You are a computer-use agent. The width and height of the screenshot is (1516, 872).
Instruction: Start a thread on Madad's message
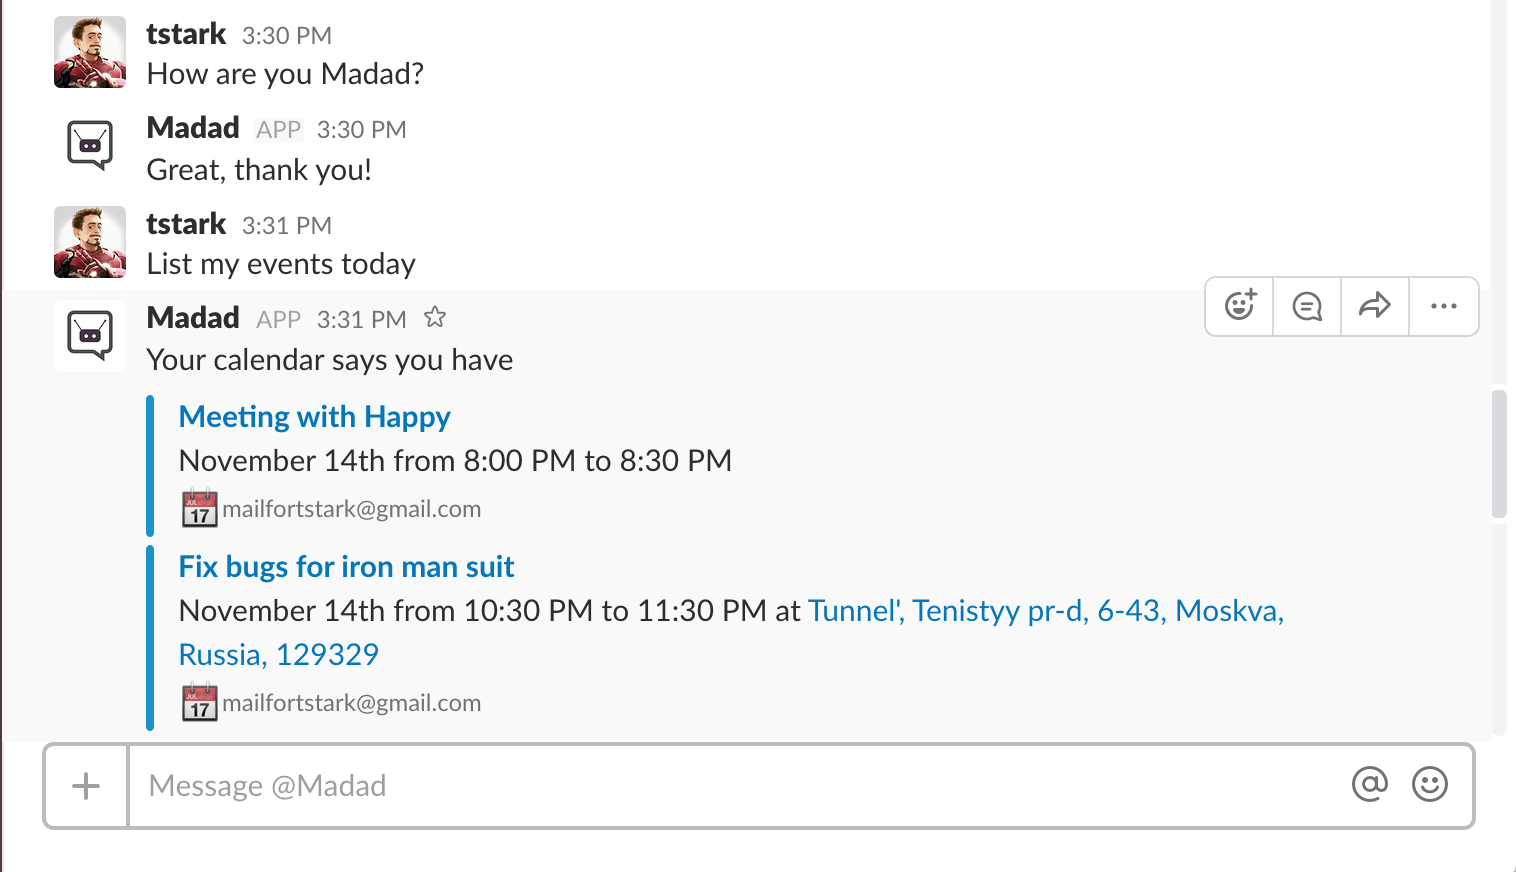(x=1307, y=306)
